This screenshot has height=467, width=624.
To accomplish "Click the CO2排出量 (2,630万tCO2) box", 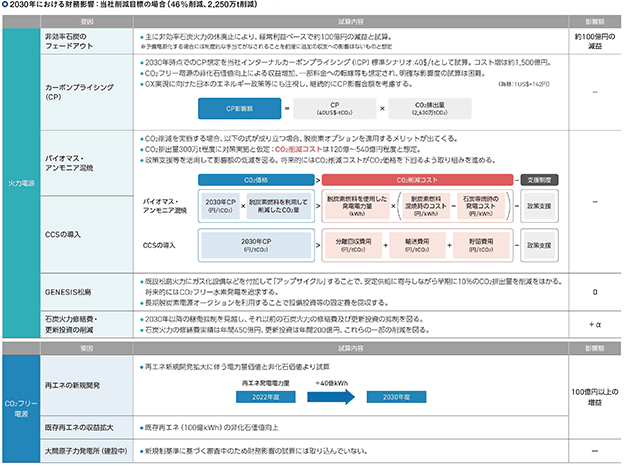I will point(430,108).
